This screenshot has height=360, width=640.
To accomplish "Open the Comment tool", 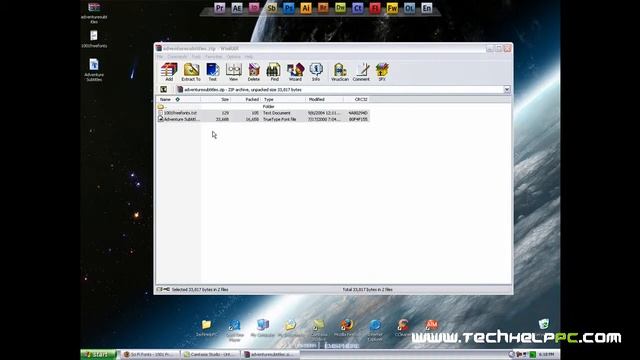I will click(x=361, y=72).
